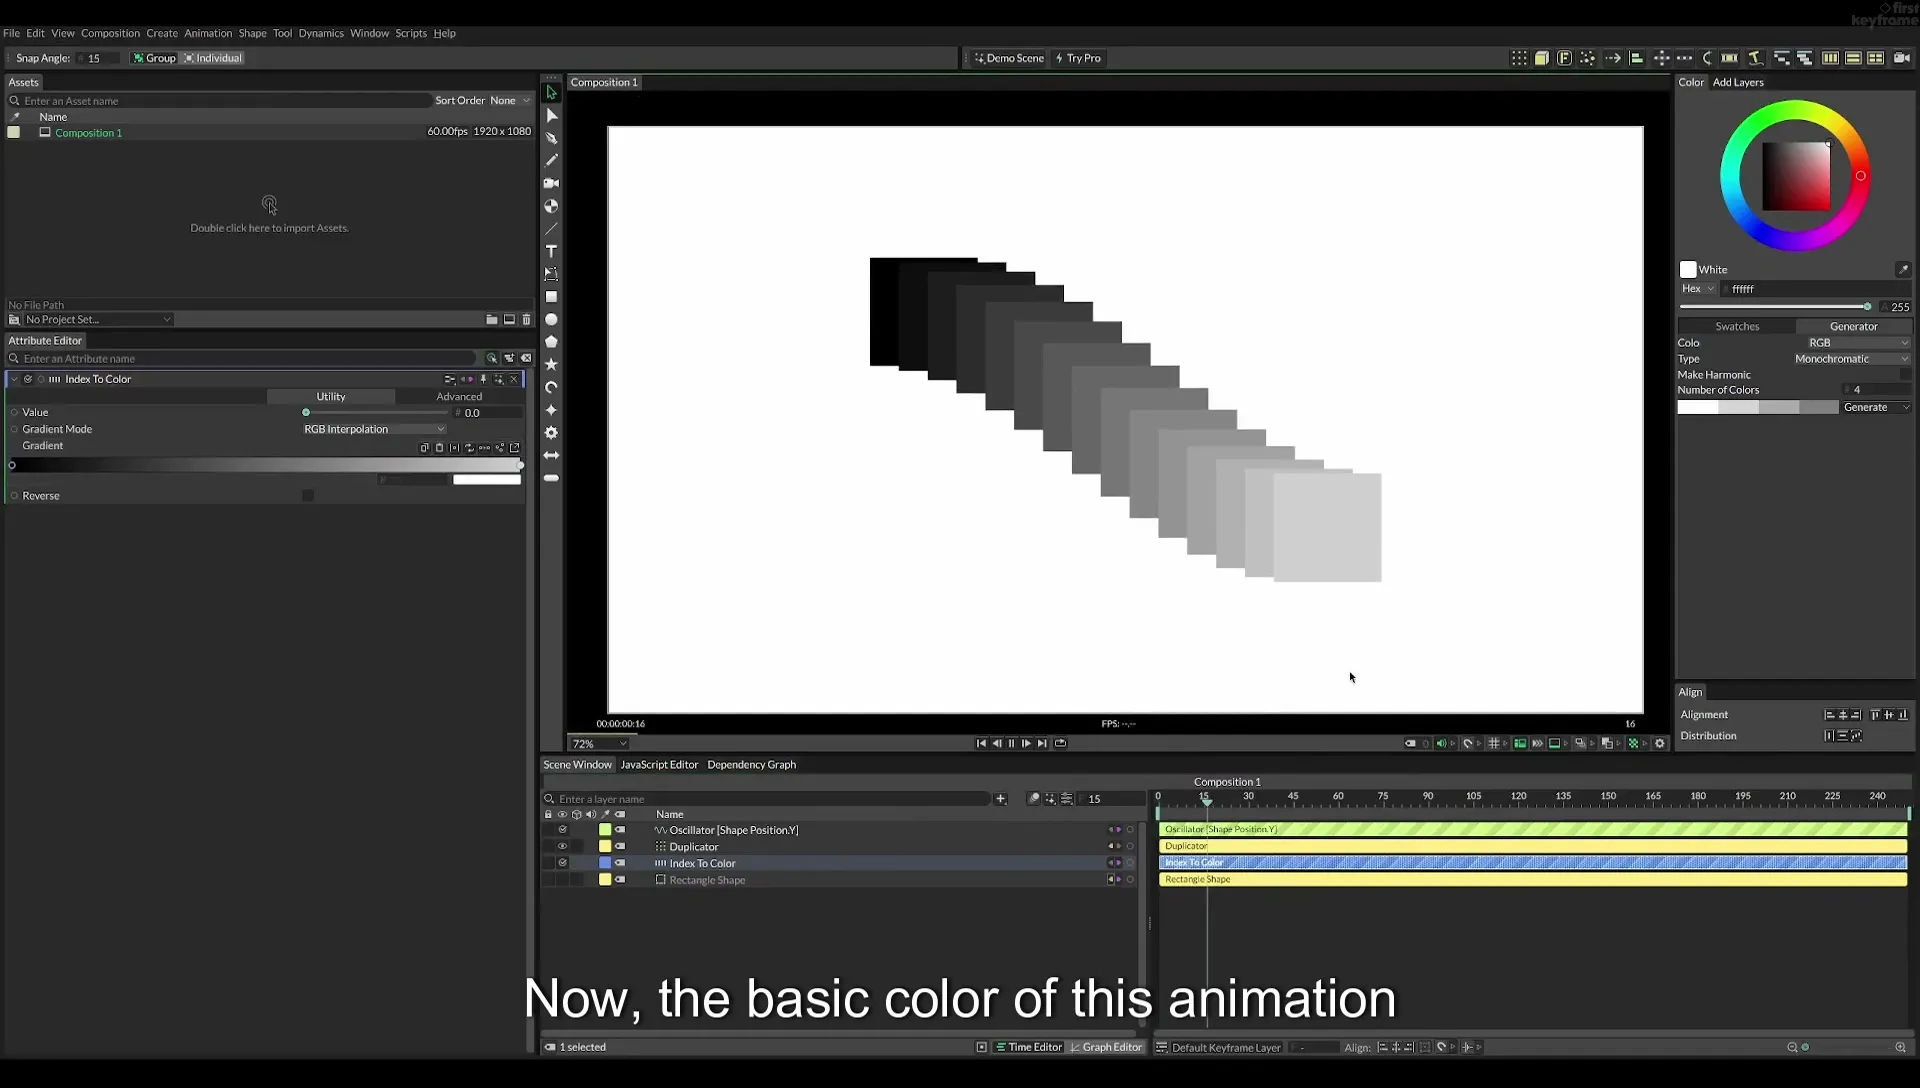Open the Type Monochromatic dropdown

click(1851, 359)
